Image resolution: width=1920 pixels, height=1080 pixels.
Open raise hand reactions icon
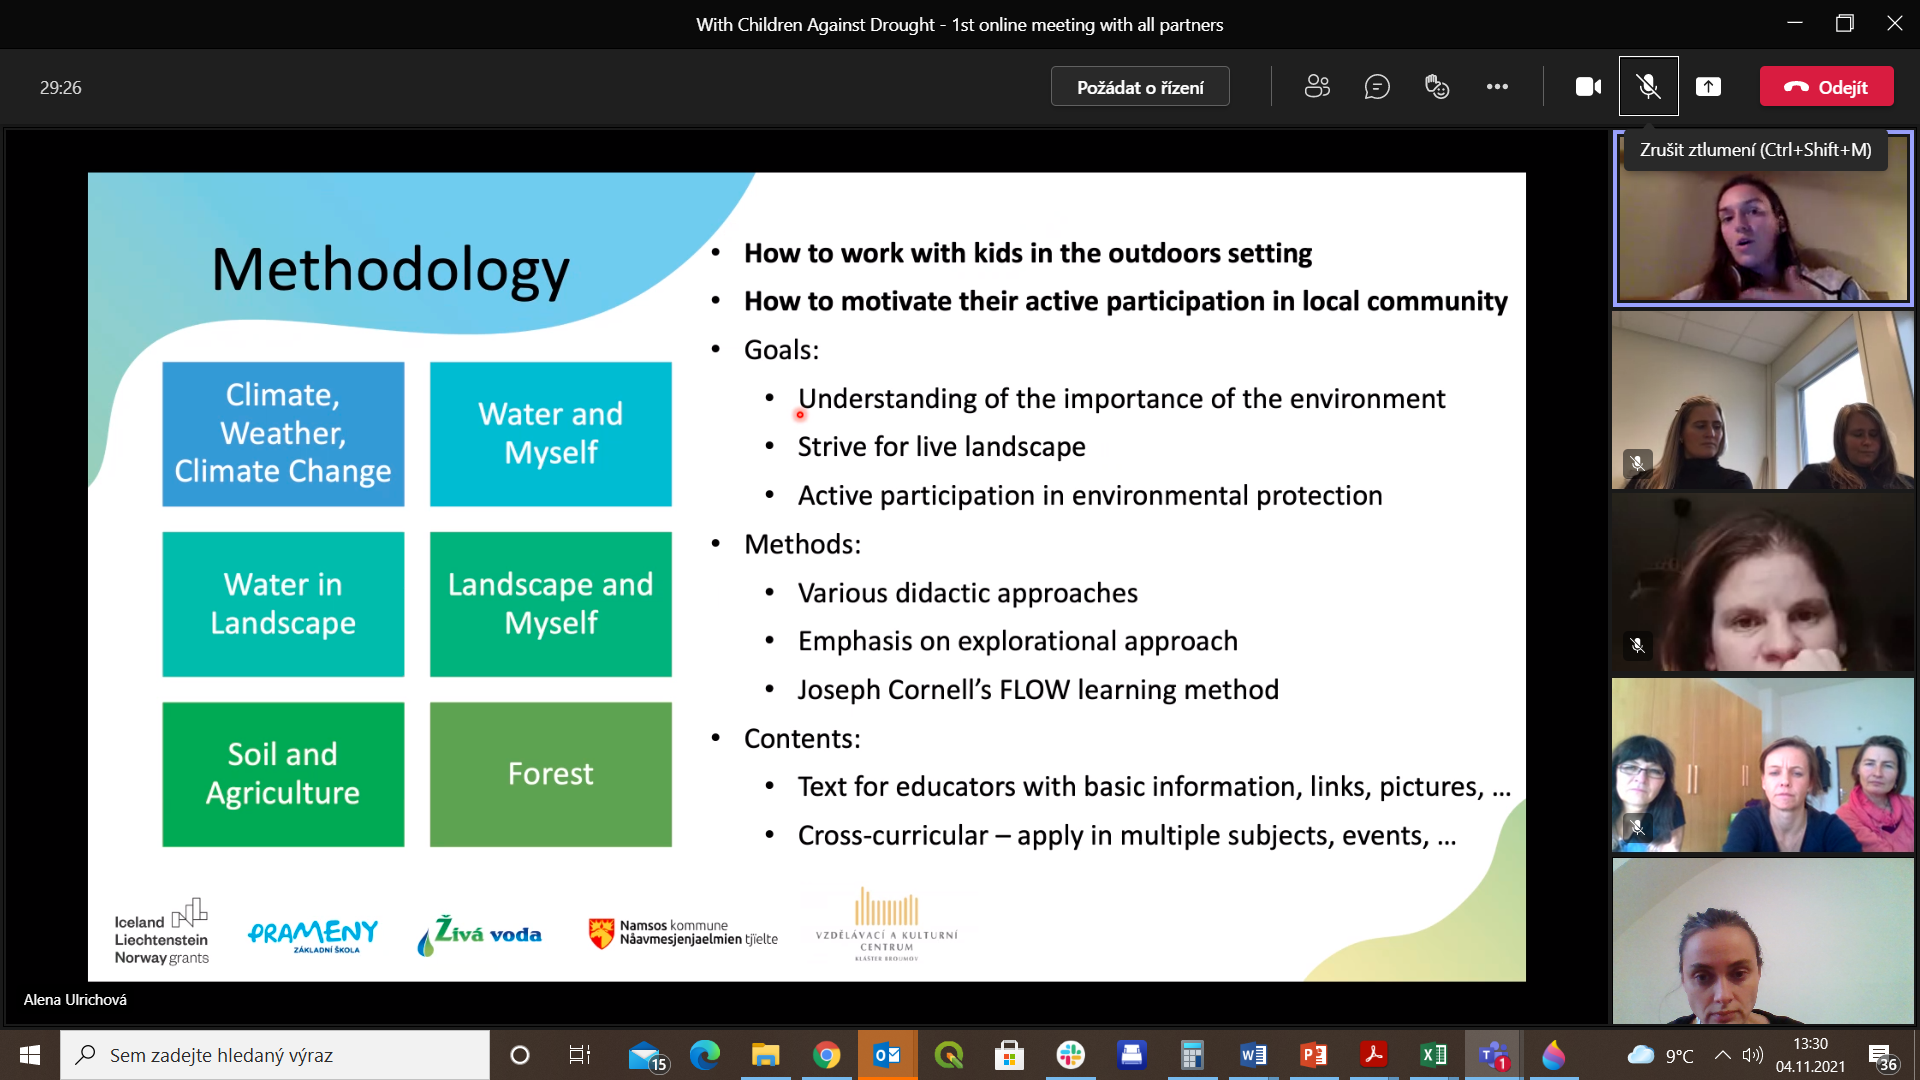tap(1437, 87)
